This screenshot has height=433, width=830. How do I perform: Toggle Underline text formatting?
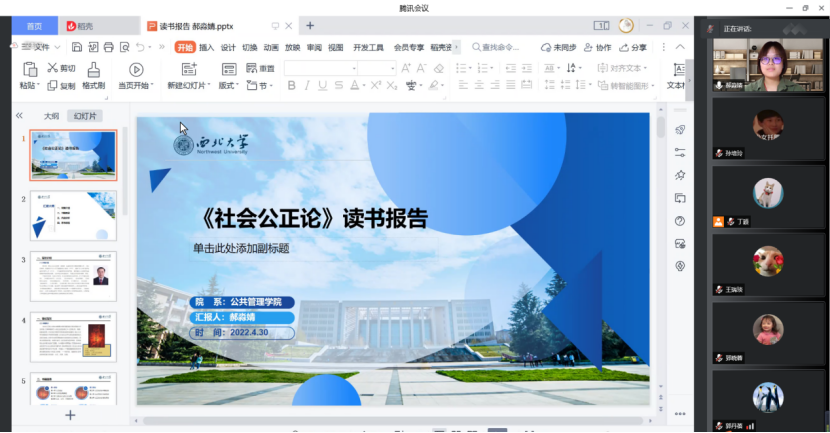(322, 86)
